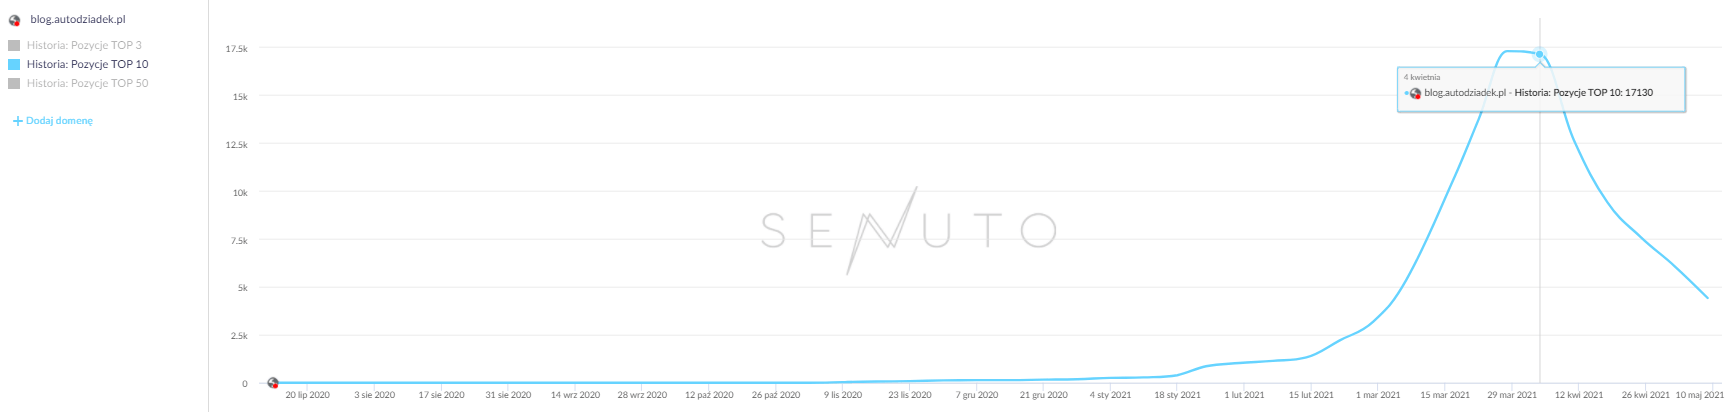Screen dimensions: 1730x412
Task: Click the gray swatch next to Pozycje TOP 3
Action: (x=14, y=45)
